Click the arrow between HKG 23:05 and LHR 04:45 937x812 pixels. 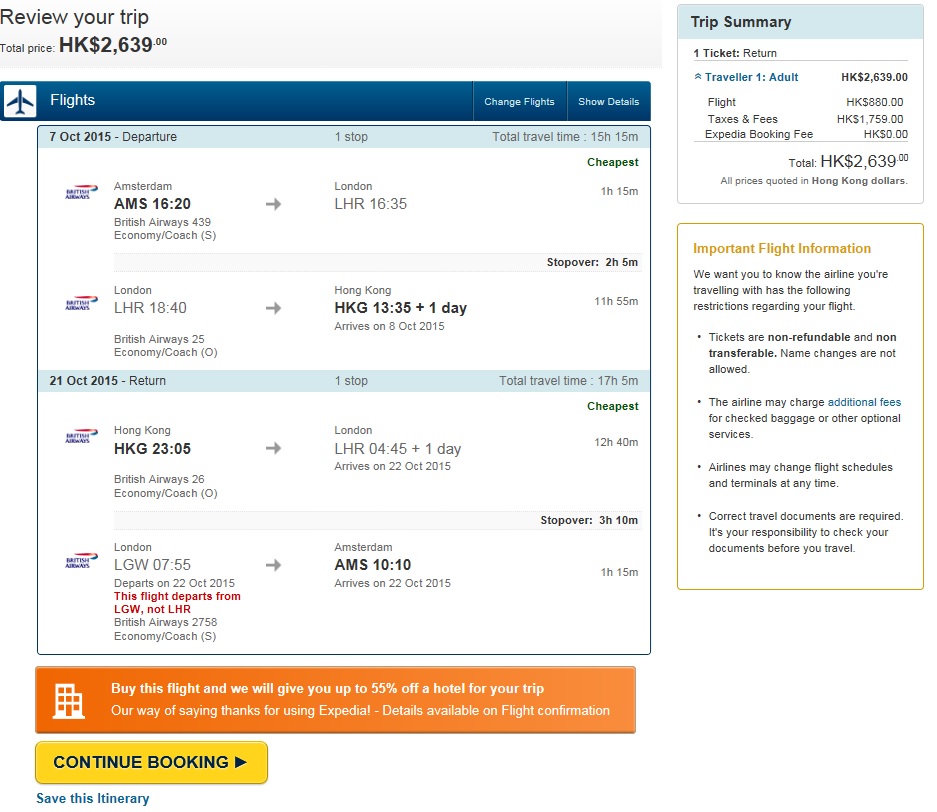pyautogui.click(x=273, y=448)
